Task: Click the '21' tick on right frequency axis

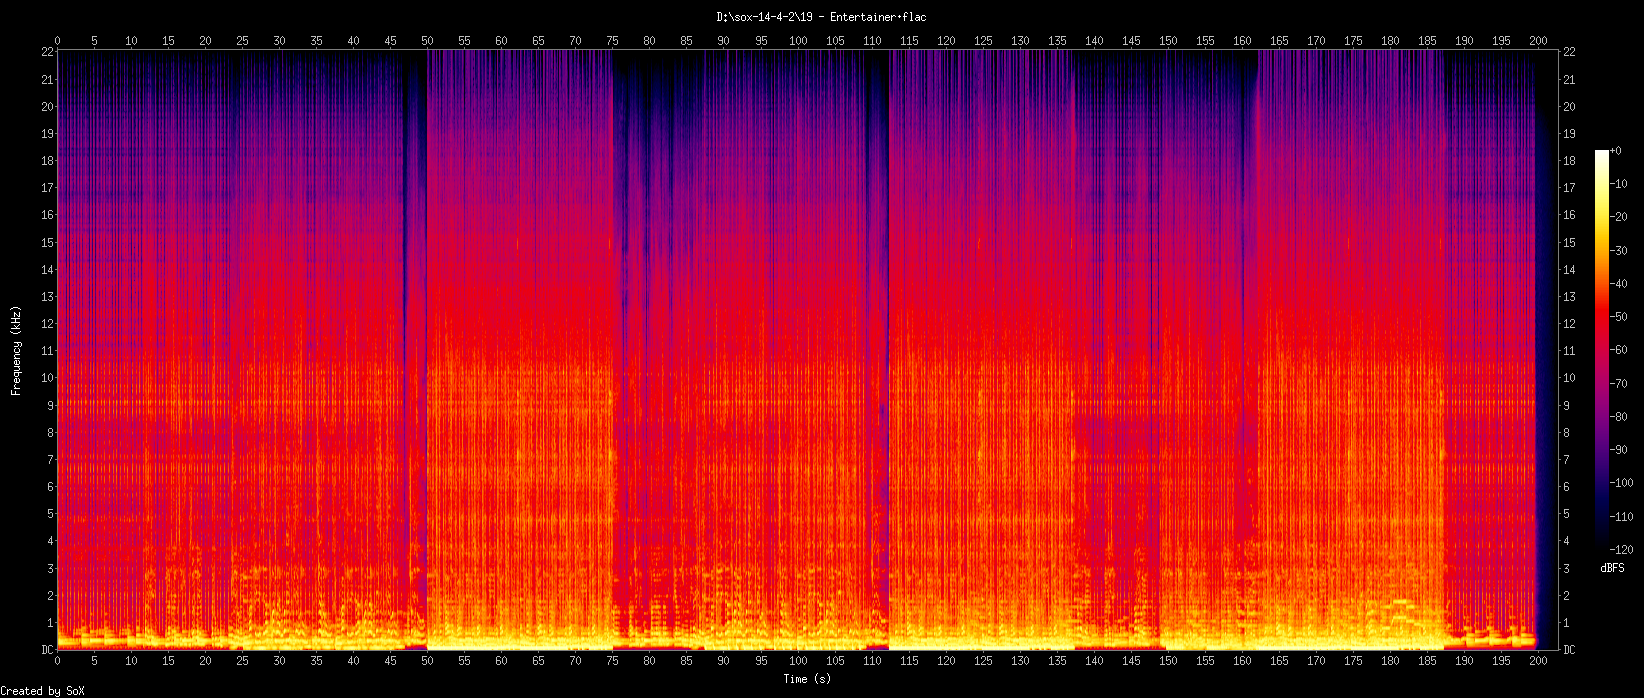Action: coord(1569,78)
